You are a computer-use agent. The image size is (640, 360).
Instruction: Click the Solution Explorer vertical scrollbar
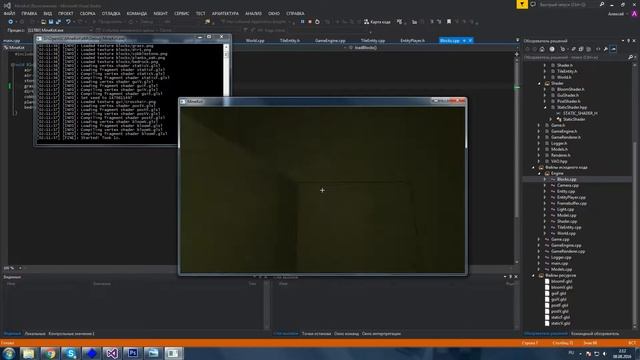(x=635, y=196)
